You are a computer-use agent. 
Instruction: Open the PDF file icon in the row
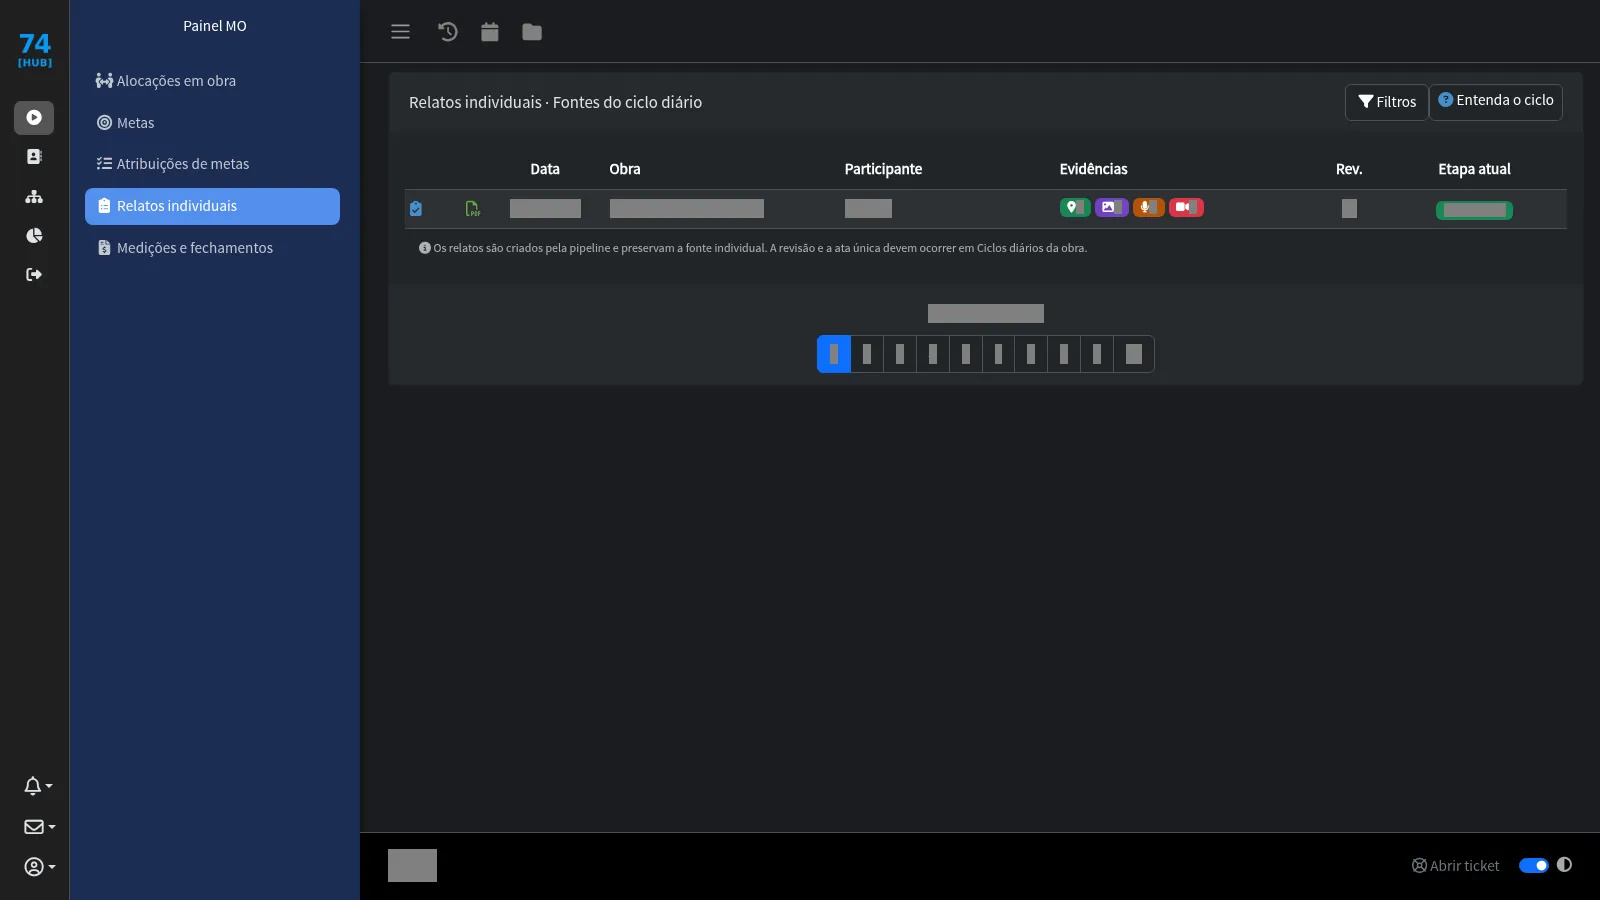click(x=472, y=209)
